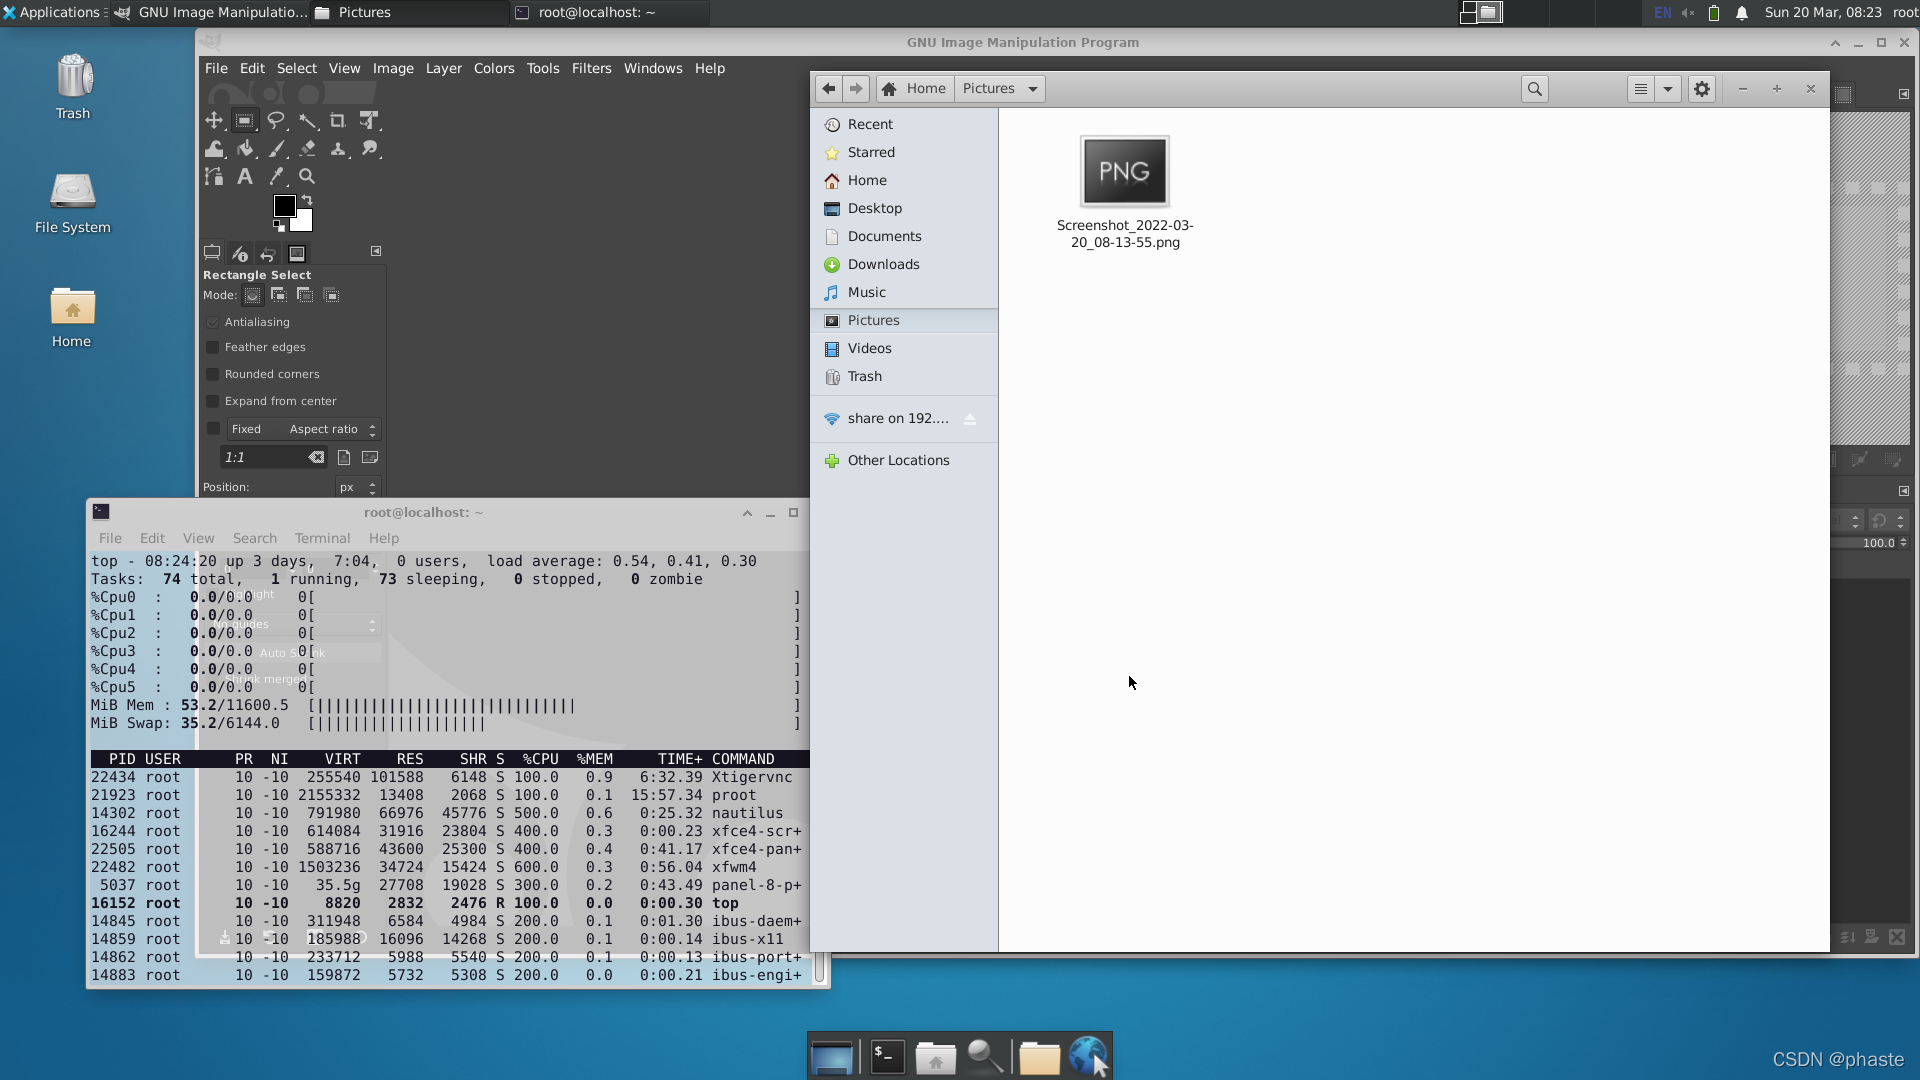1920x1080 pixels.
Task: Select the Free Select lasso tool
Action: tap(276, 121)
